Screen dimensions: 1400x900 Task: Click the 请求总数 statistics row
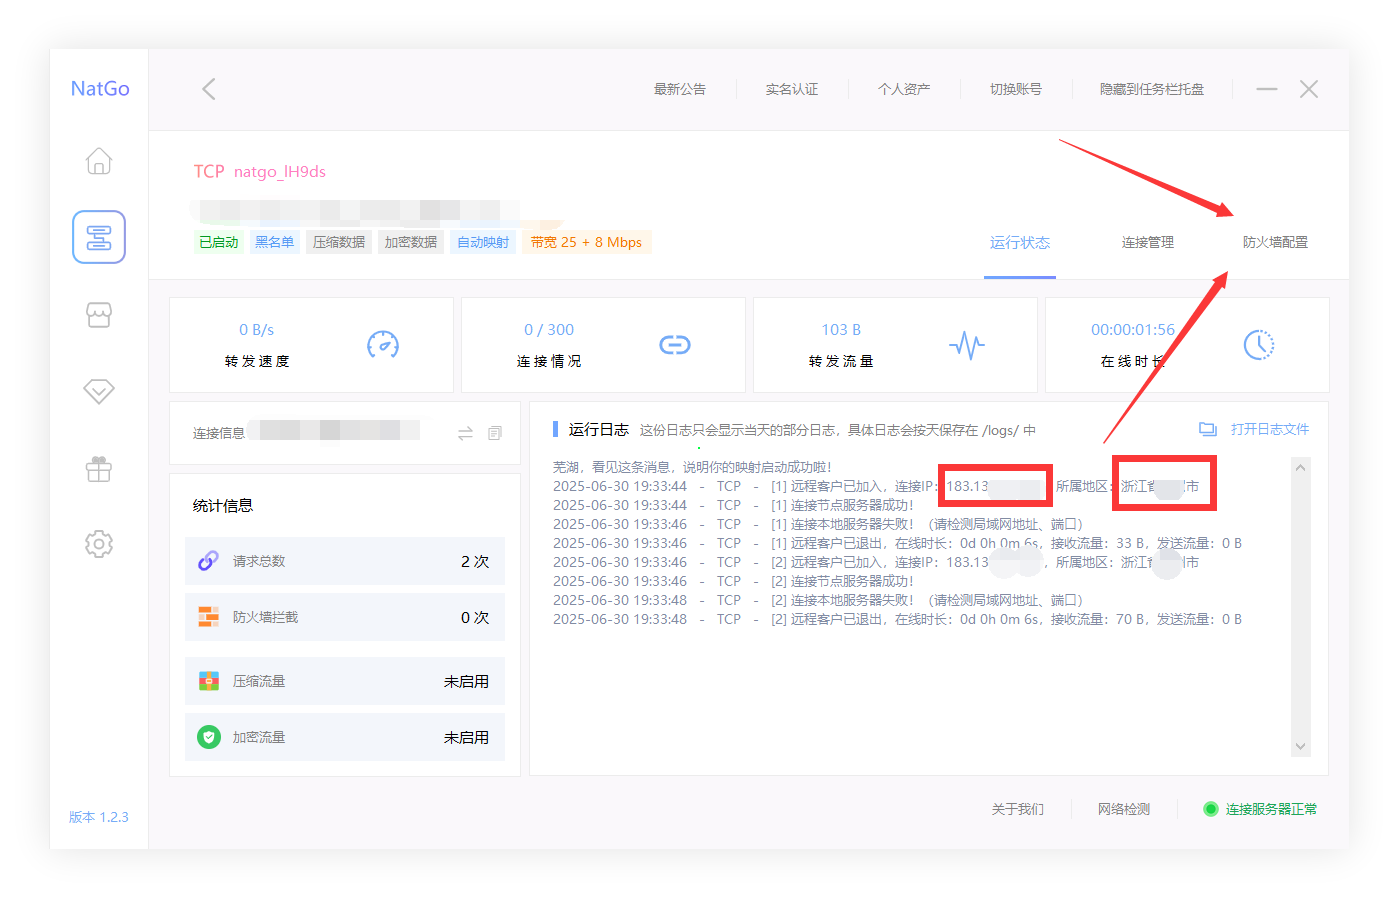point(345,561)
